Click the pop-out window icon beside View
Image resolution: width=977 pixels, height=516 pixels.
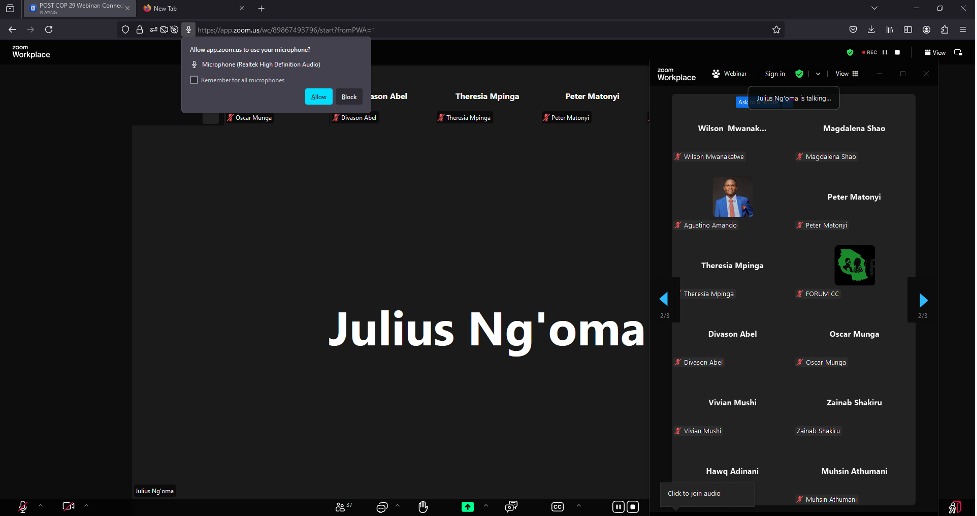tap(958, 52)
